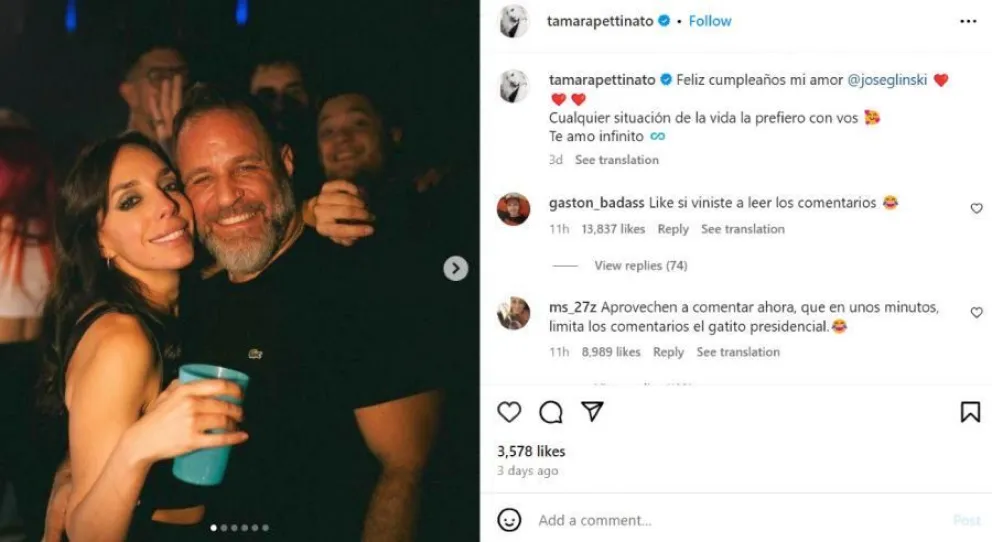This screenshot has width=992, height=542.
Task: Reply to gaston_badass's comment
Action: (x=673, y=229)
